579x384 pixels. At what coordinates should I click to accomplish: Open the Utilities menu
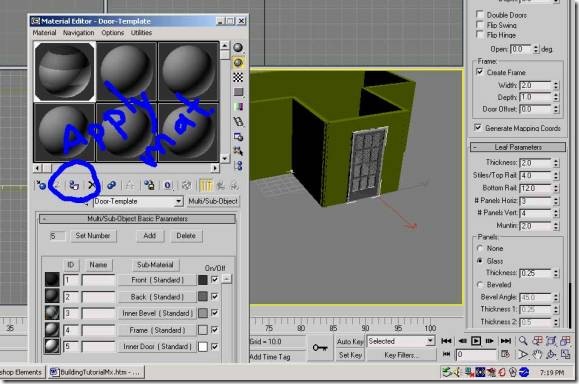tap(141, 32)
